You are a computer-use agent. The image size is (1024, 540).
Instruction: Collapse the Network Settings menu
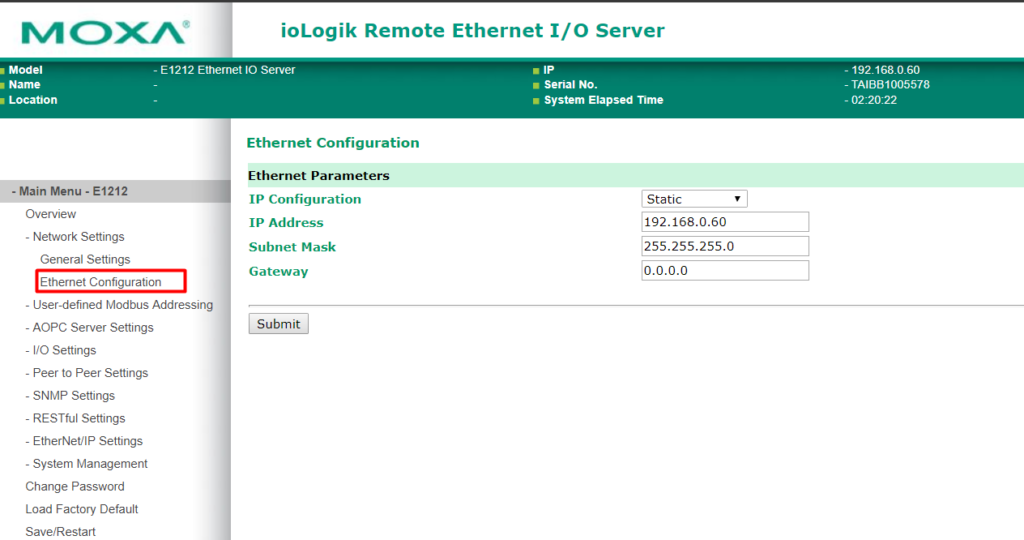74,236
